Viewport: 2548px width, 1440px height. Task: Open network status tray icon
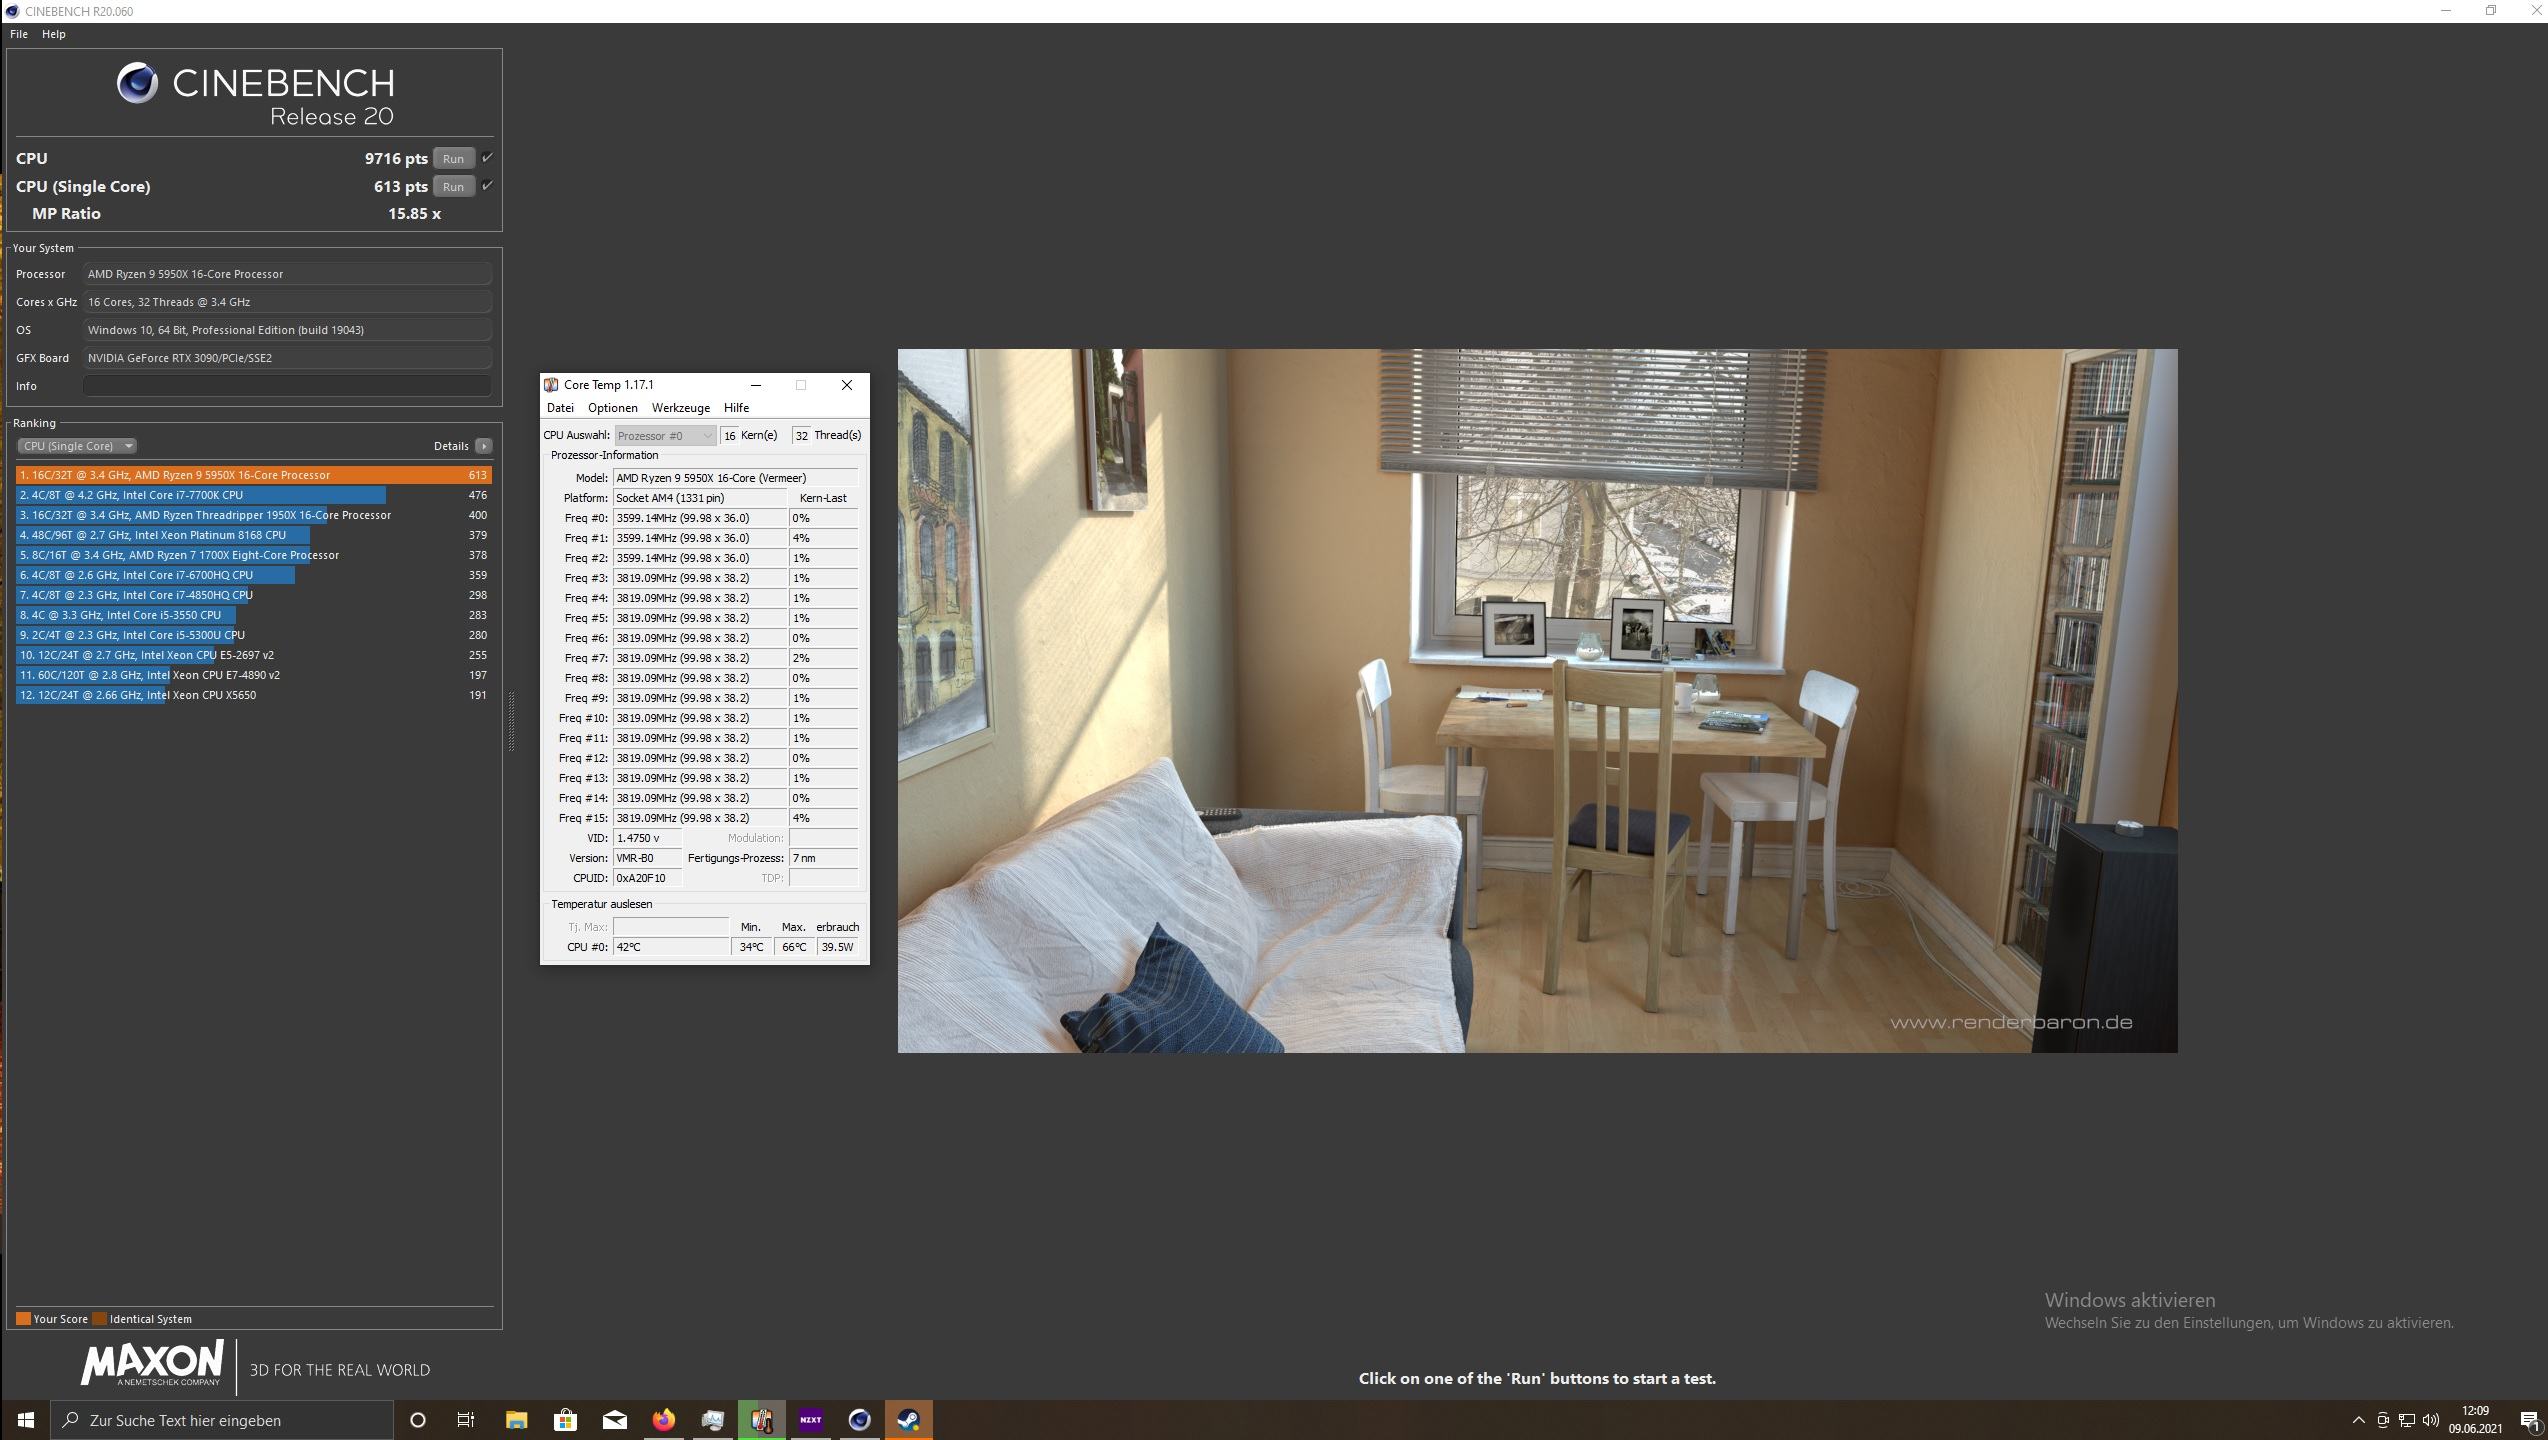(2407, 1420)
